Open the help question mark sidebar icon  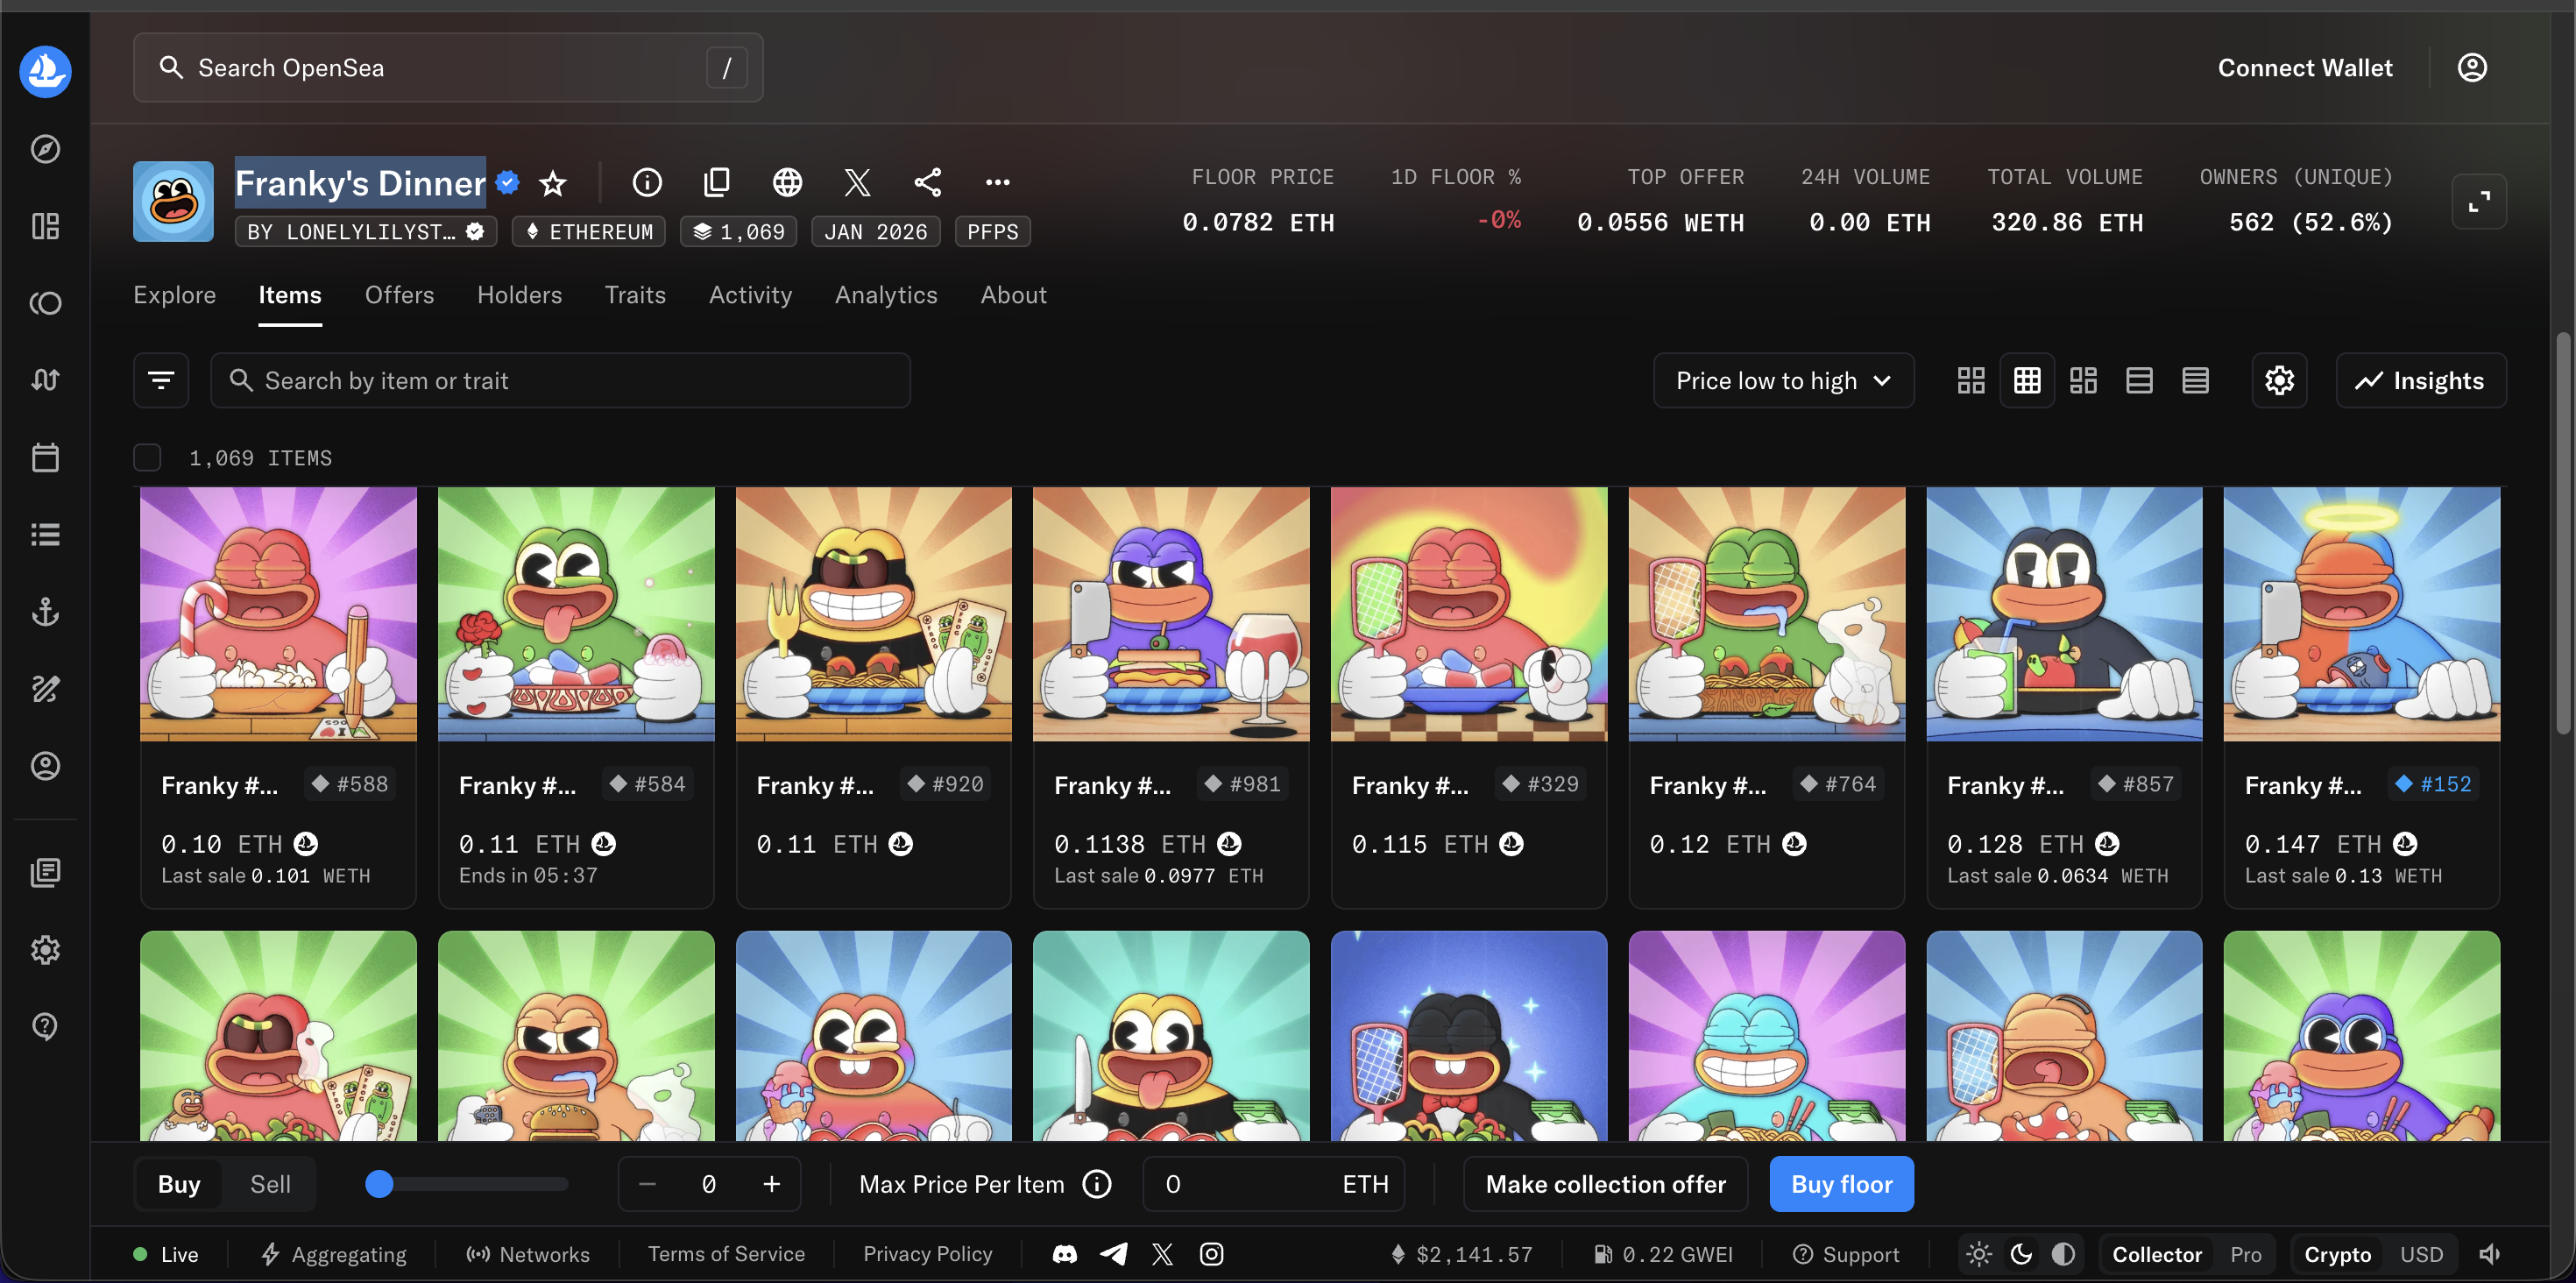pyautogui.click(x=45, y=1026)
